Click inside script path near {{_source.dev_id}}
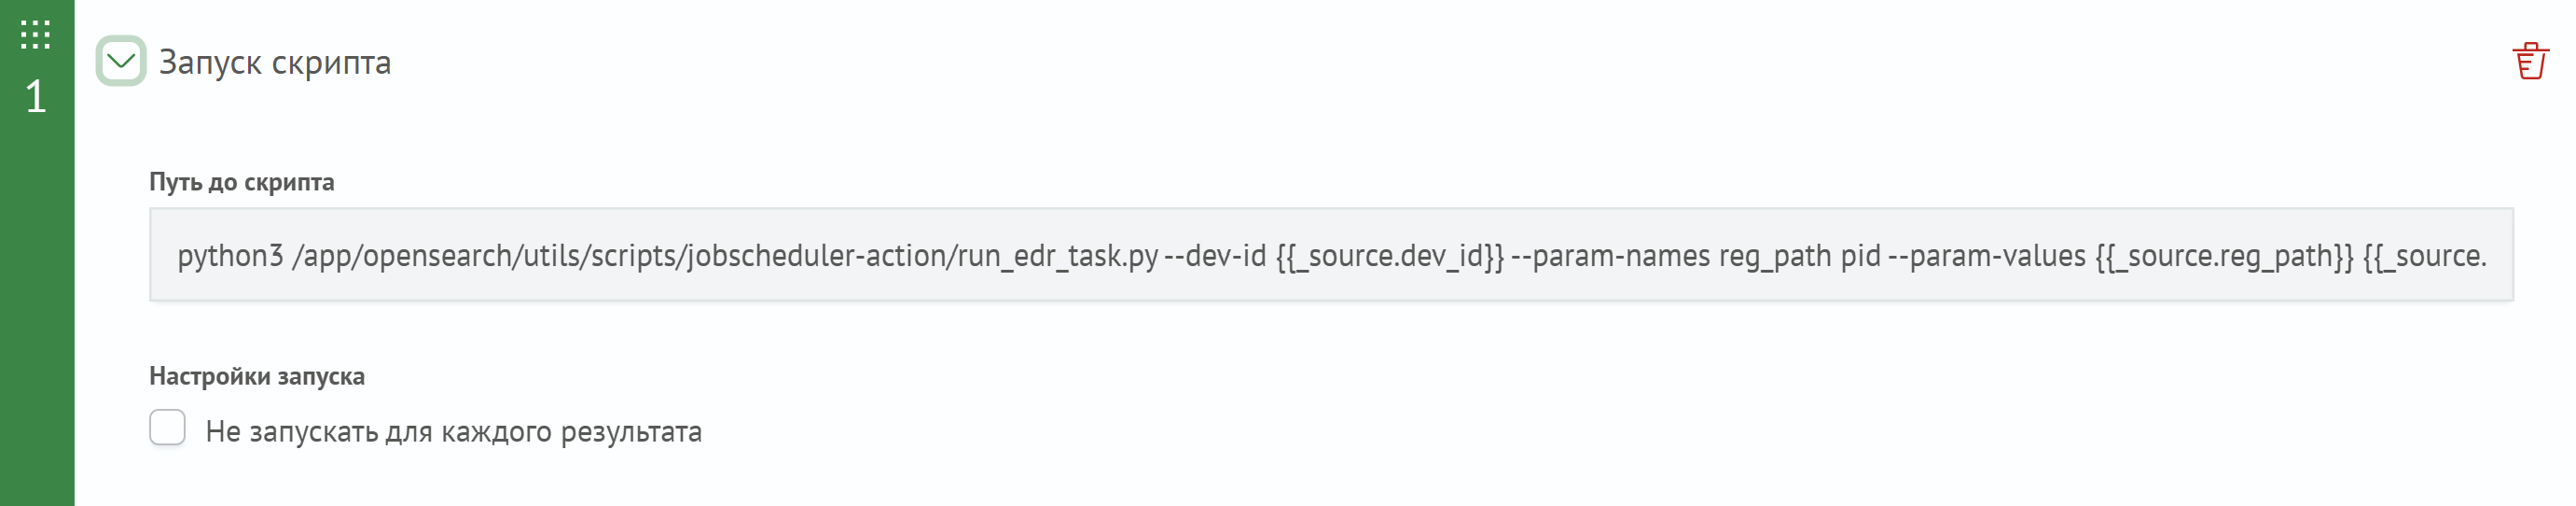 pyautogui.click(x=1390, y=256)
